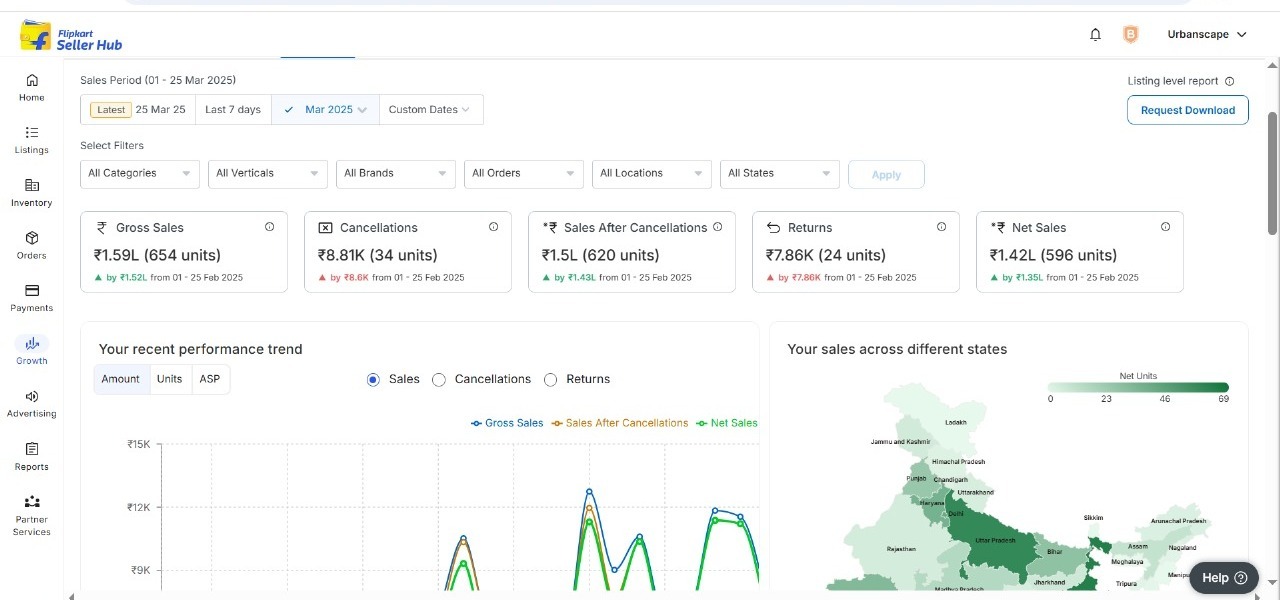Select the Sales radio button
This screenshot has height=600, width=1280.
point(373,380)
